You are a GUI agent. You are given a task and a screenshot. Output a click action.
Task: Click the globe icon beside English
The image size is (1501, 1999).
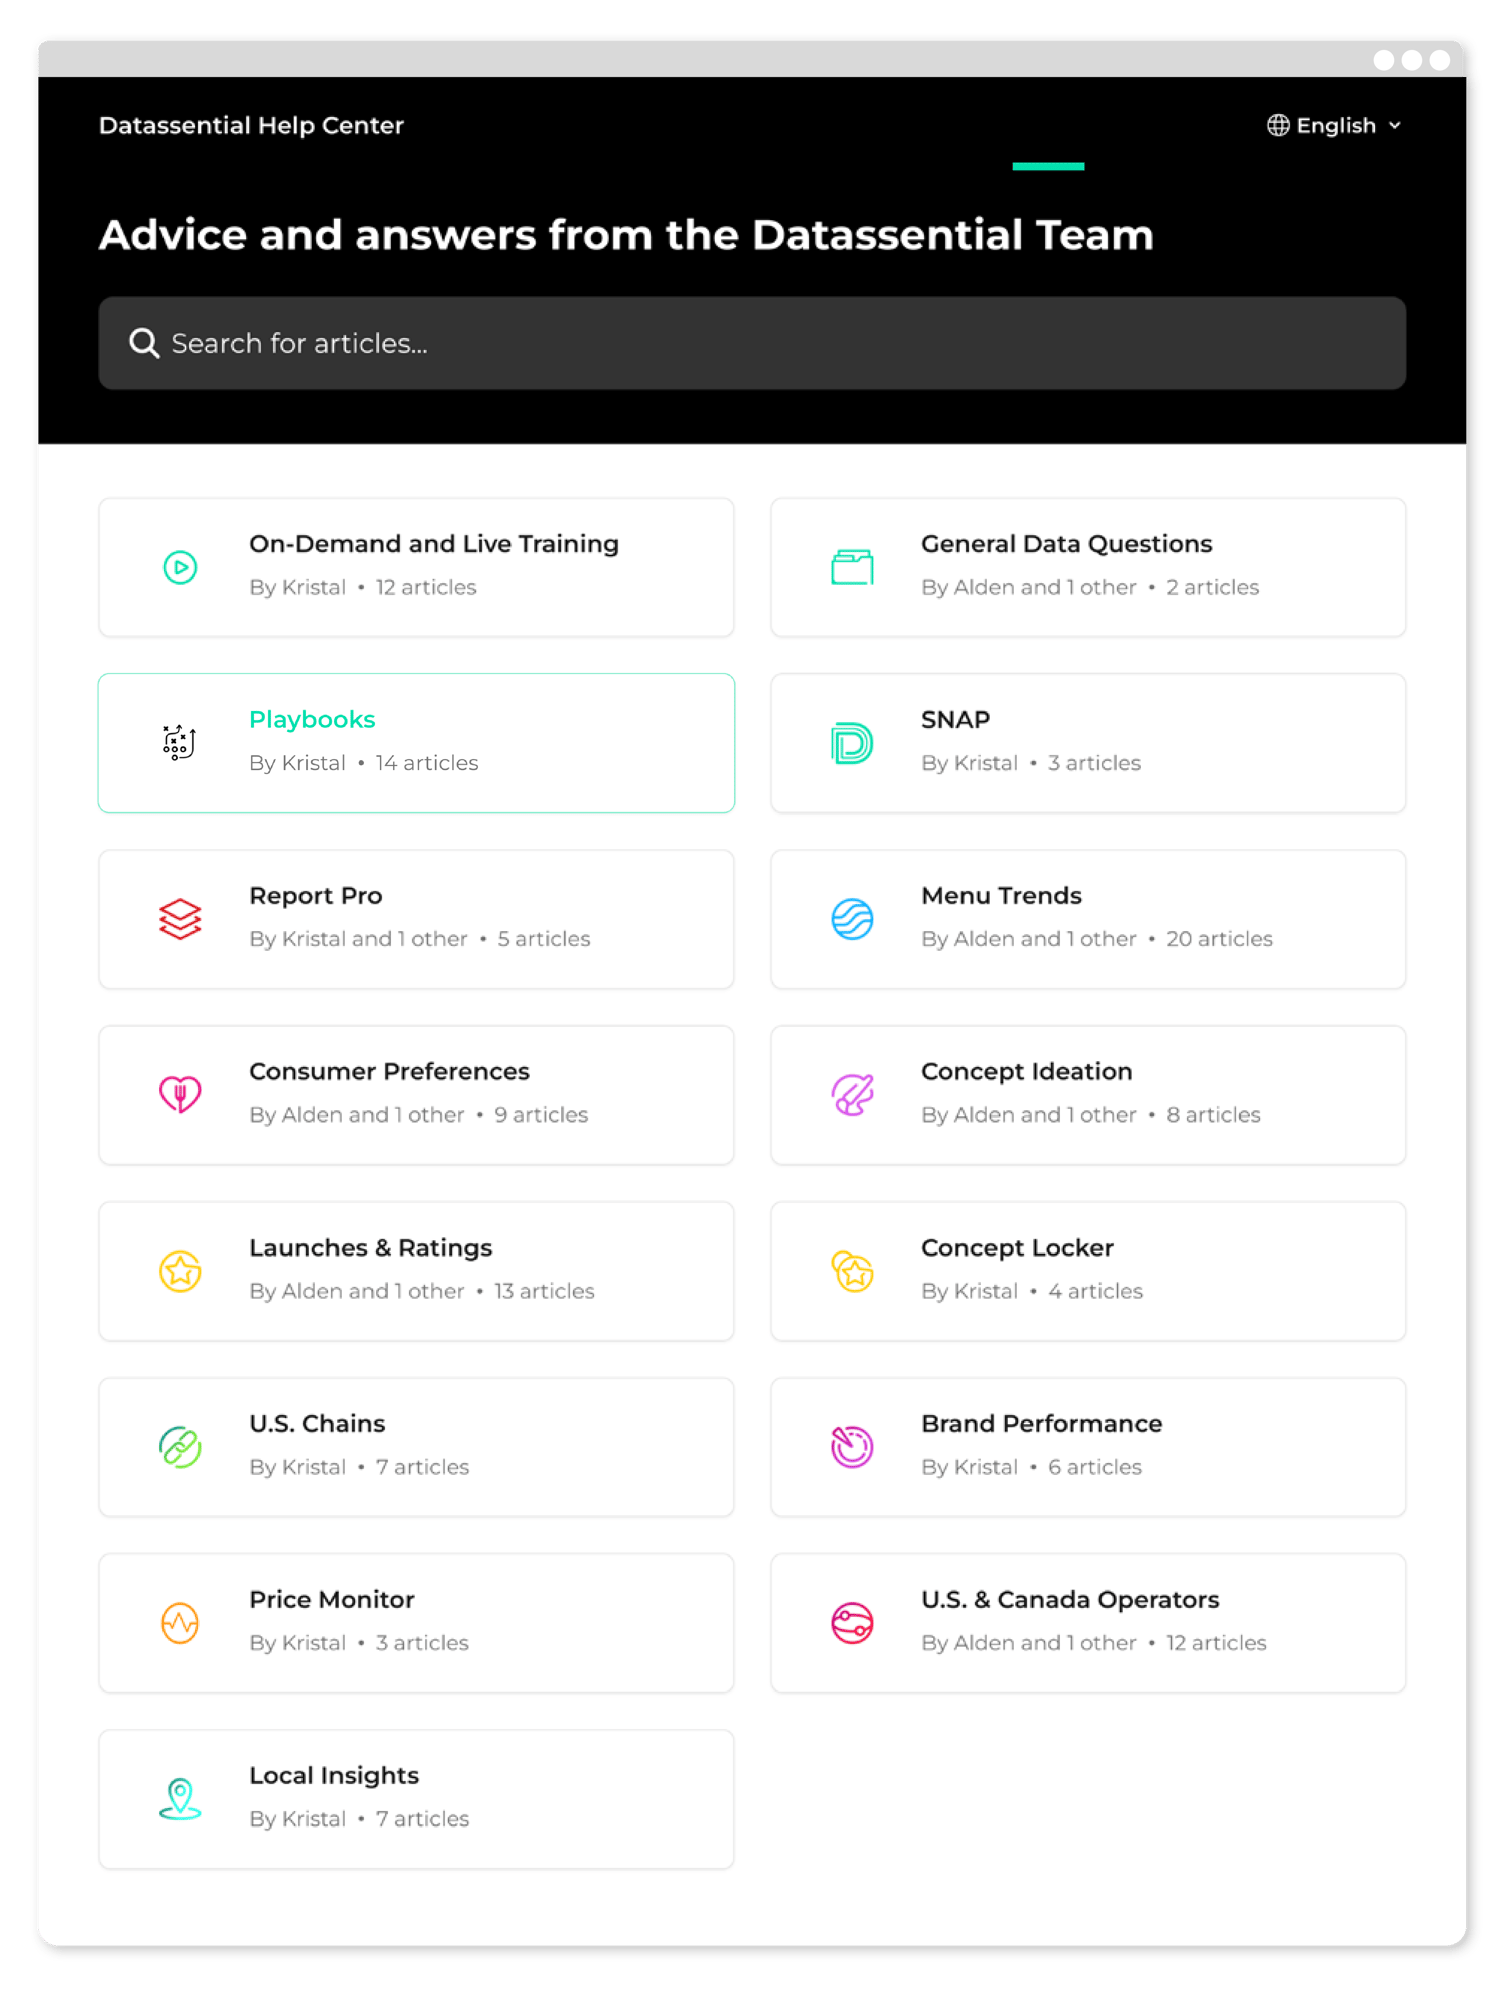pos(1278,125)
